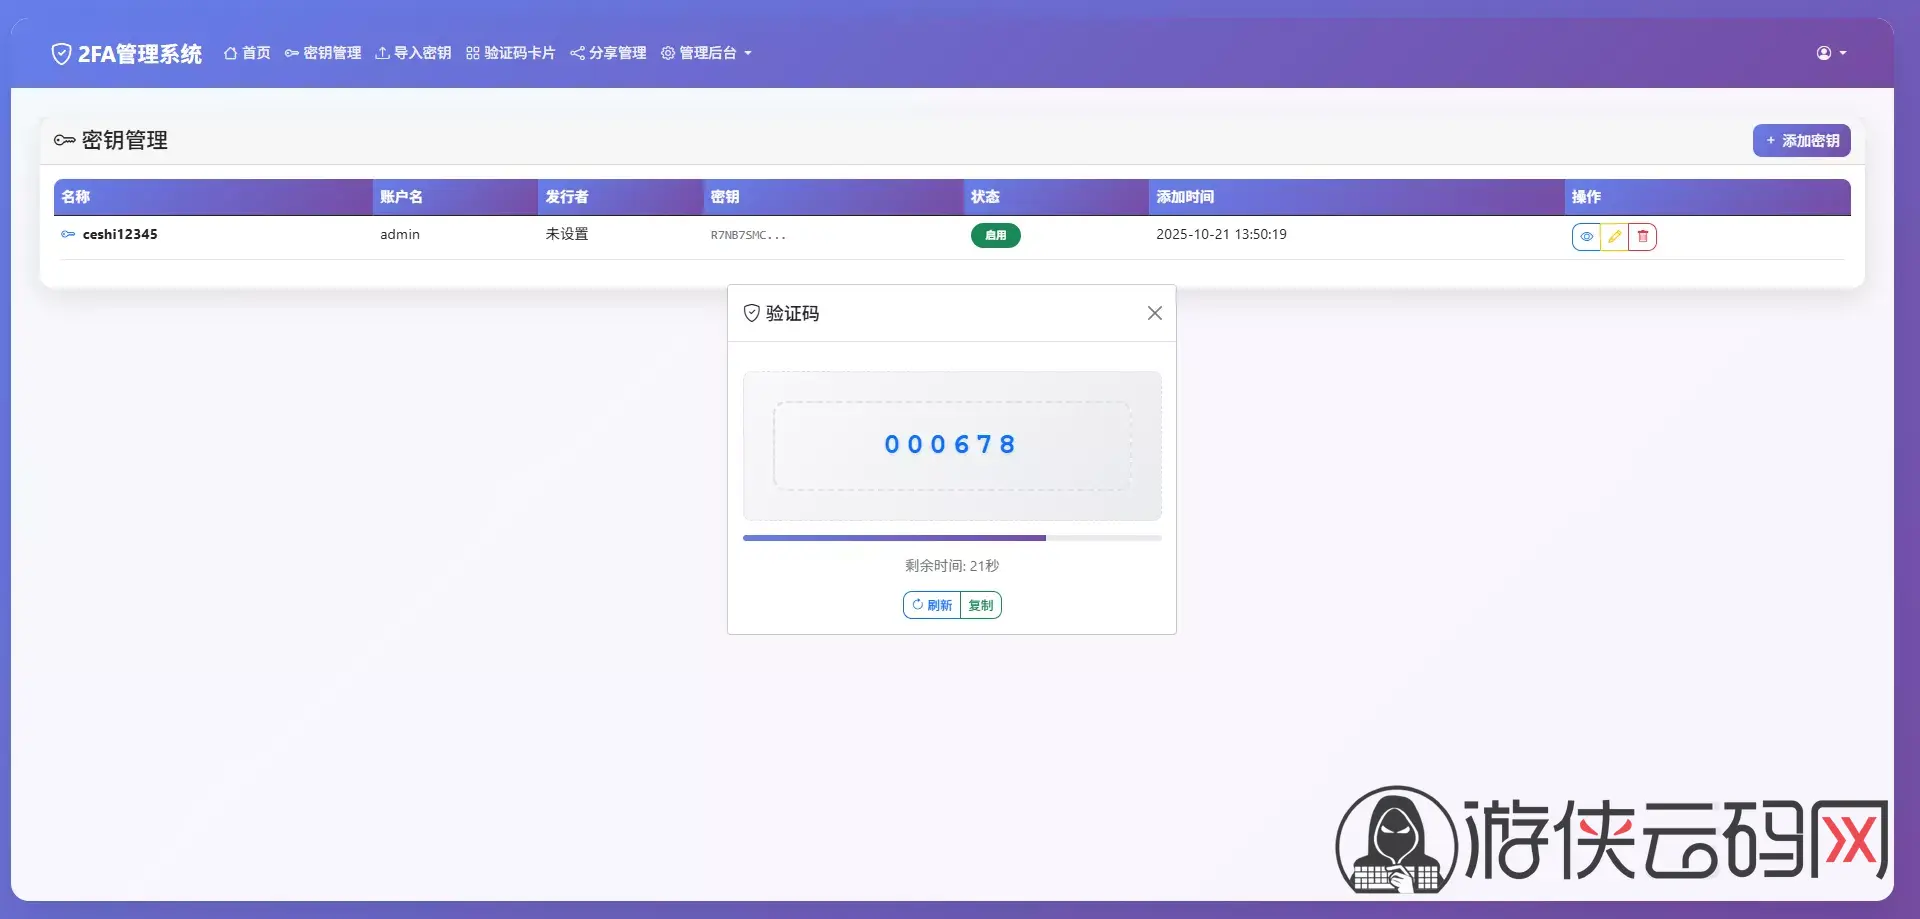Click the user avatar icon in top bar
Viewport: 1920px width, 919px height.
coord(1824,53)
